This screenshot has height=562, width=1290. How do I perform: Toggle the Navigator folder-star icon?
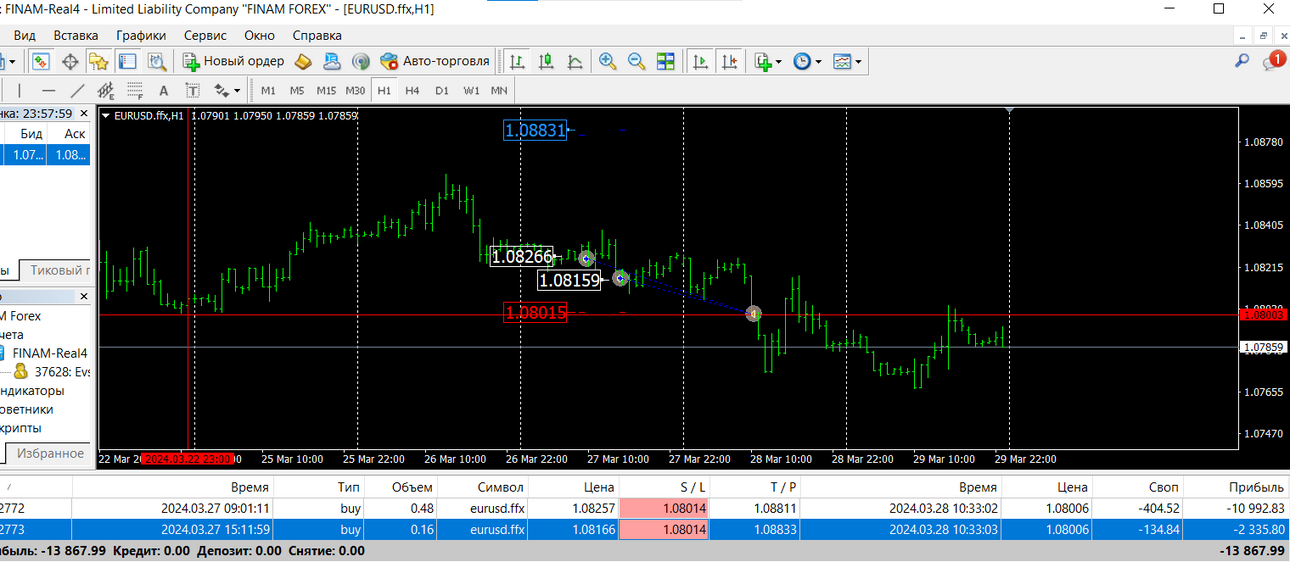coord(98,61)
